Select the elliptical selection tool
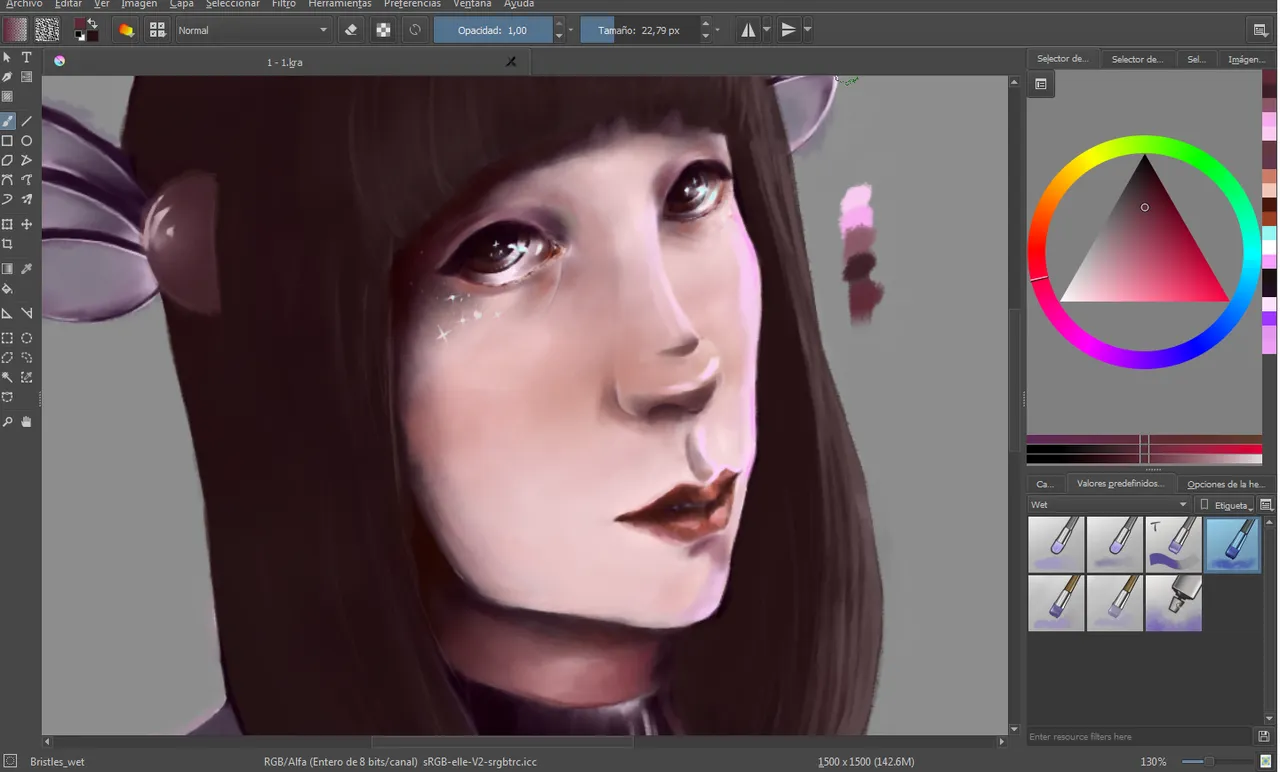1280x772 pixels. 27,338
